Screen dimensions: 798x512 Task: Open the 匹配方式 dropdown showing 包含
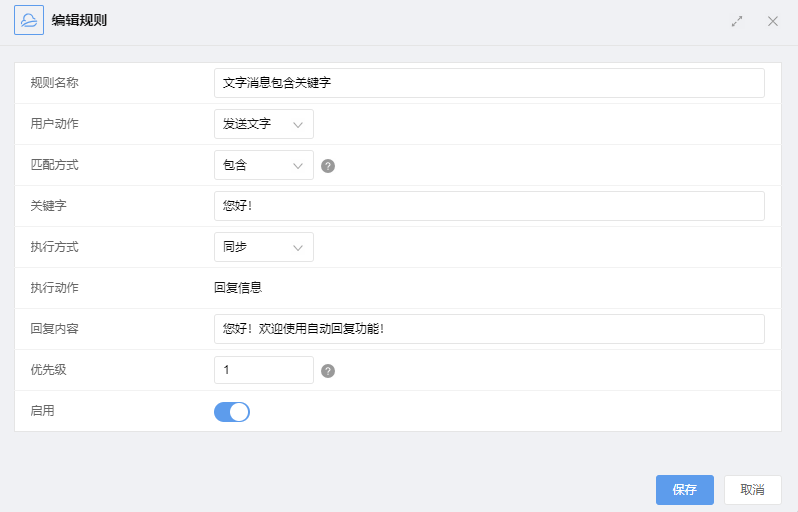[x=264, y=165]
